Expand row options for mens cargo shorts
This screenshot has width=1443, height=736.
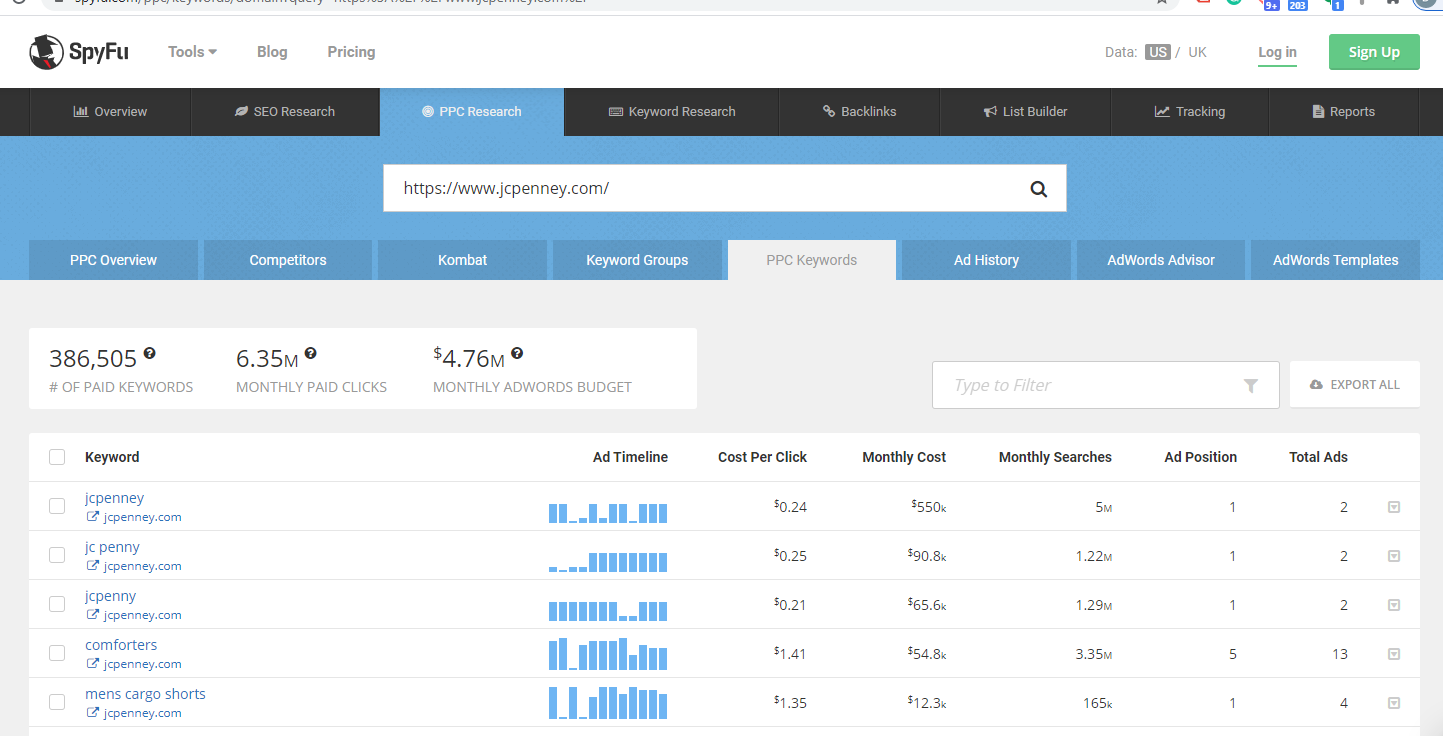tap(1394, 703)
